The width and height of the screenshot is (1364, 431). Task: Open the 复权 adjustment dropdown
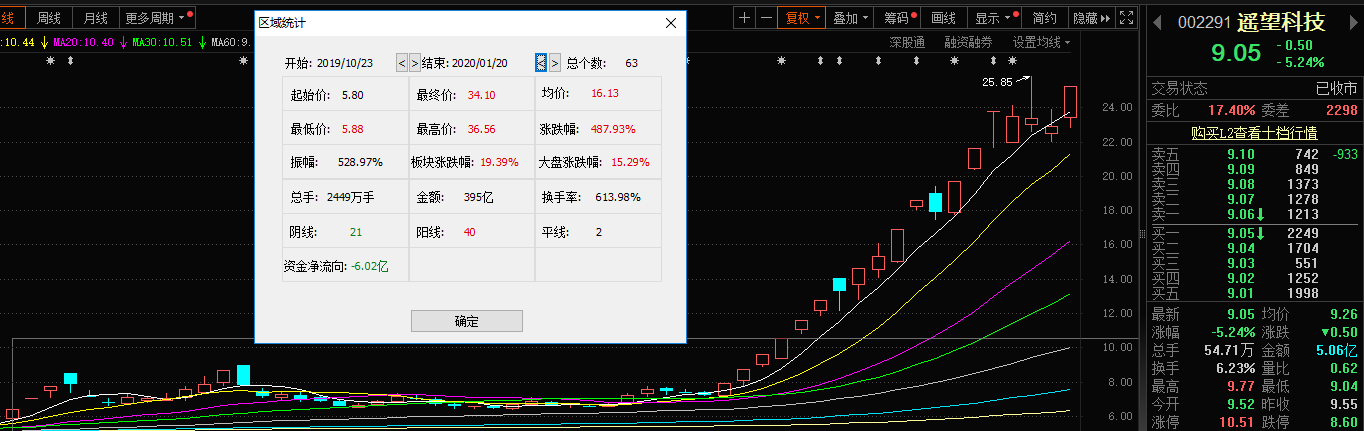(x=802, y=17)
